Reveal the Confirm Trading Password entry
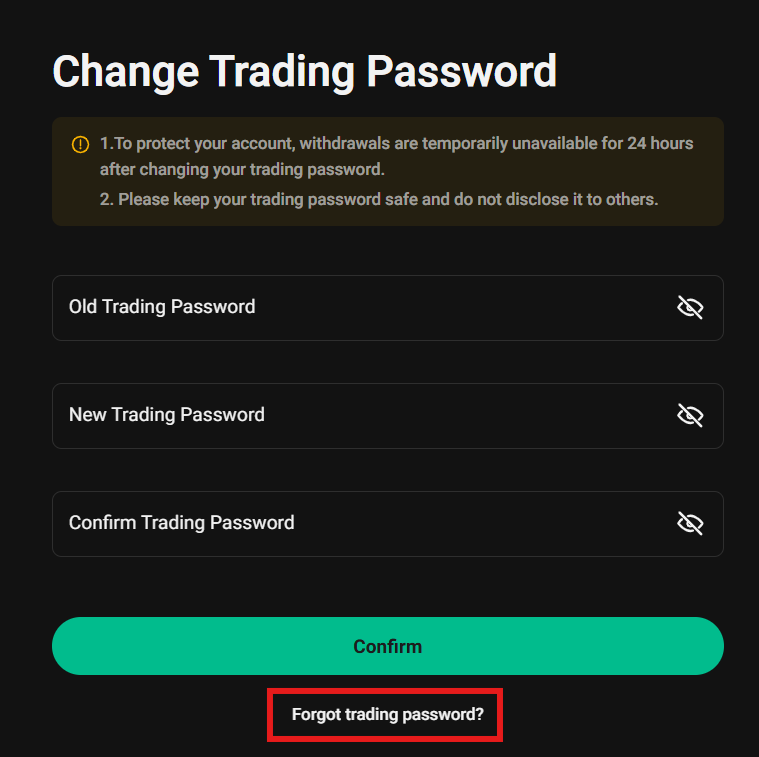This screenshot has height=757, width=759. tap(690, 524)
